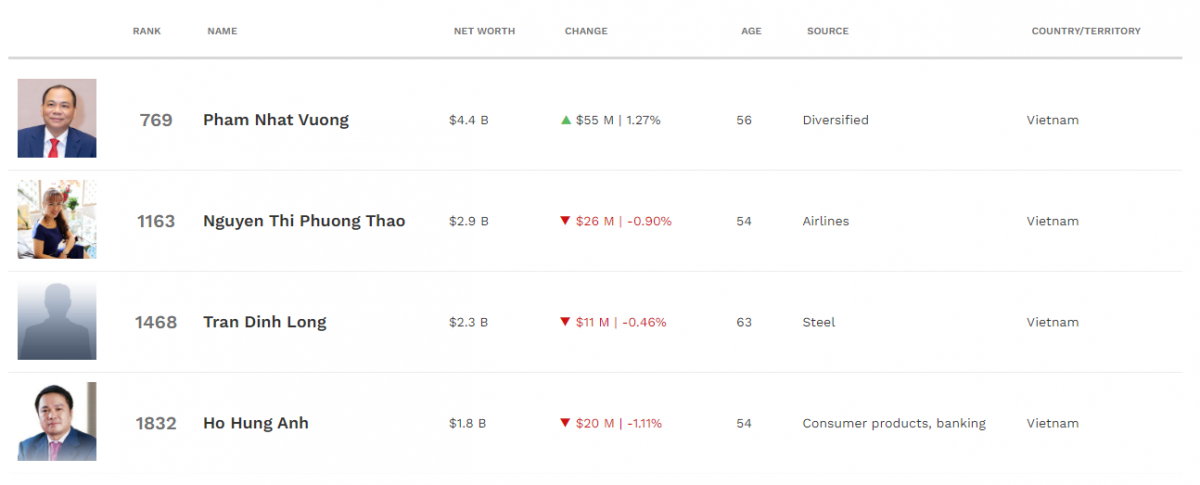Image resolution: width=1200 pixels, height=485 pixels.
Task: Click the SOURCE column header
Action: [828, 31]
